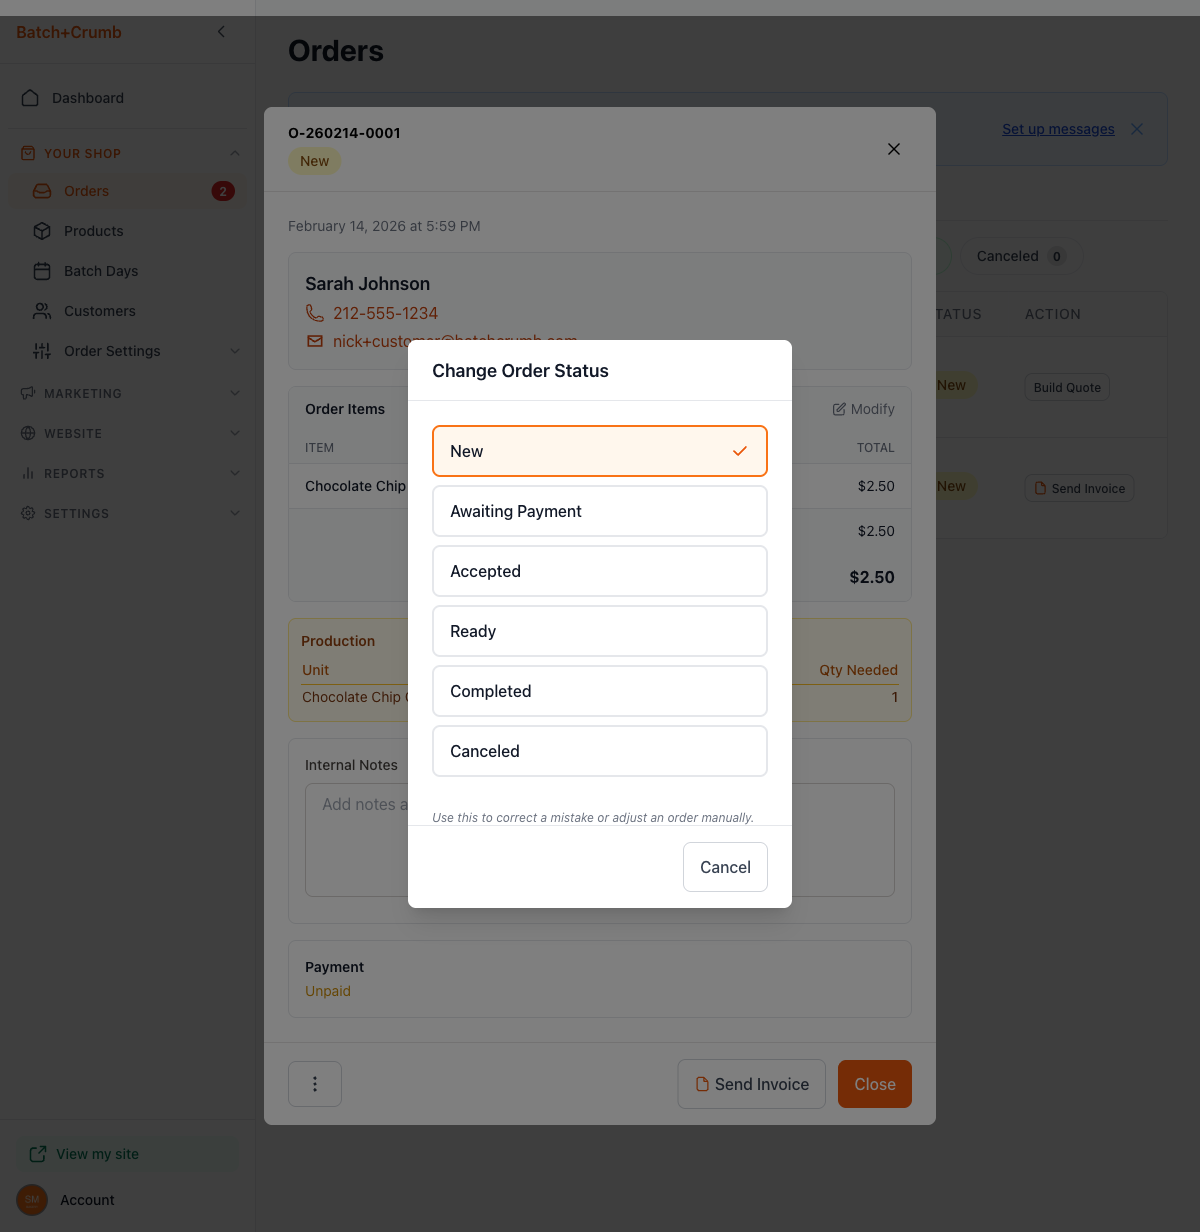Expand the Marketing section
This screenshot has height=1232, width=1200.
235,393
